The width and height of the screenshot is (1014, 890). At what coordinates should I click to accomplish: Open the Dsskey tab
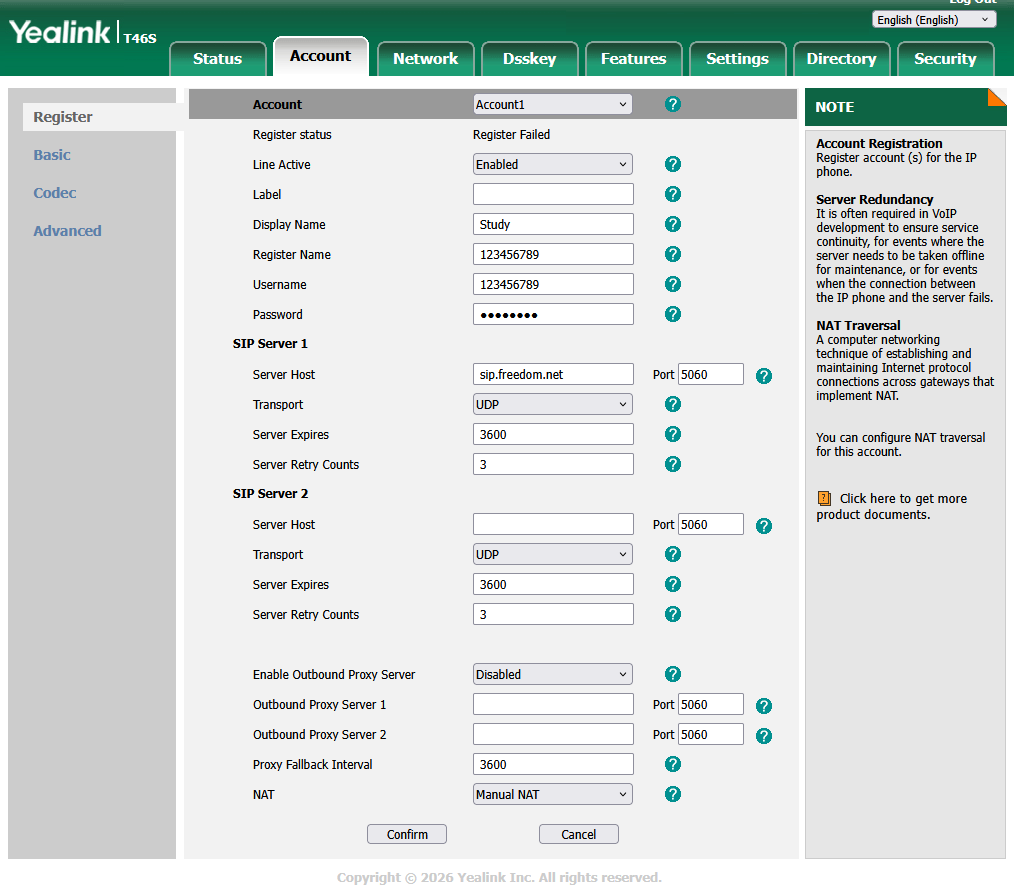point(529,59)
